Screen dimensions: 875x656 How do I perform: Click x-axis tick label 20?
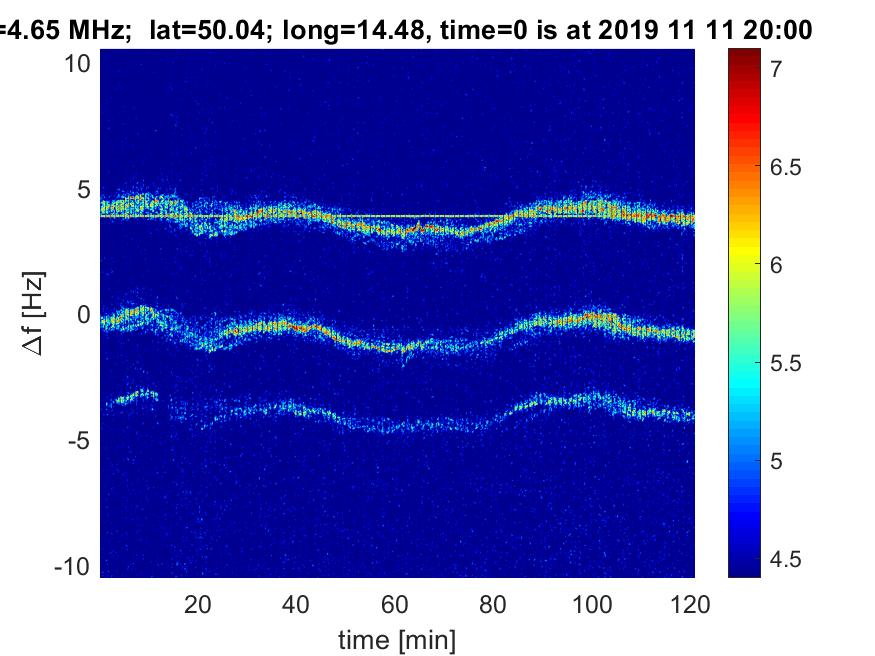(198, 604)
